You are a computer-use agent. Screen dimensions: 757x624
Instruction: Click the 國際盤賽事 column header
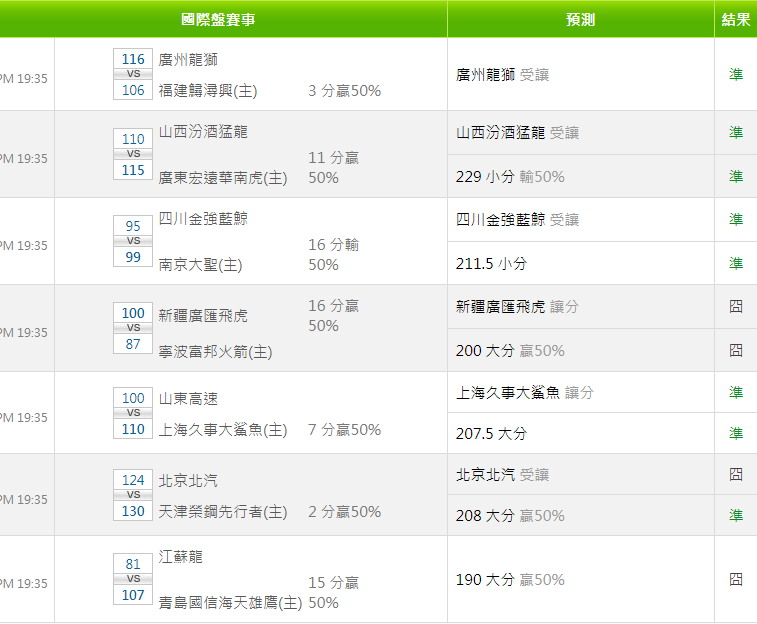[218, 19]
